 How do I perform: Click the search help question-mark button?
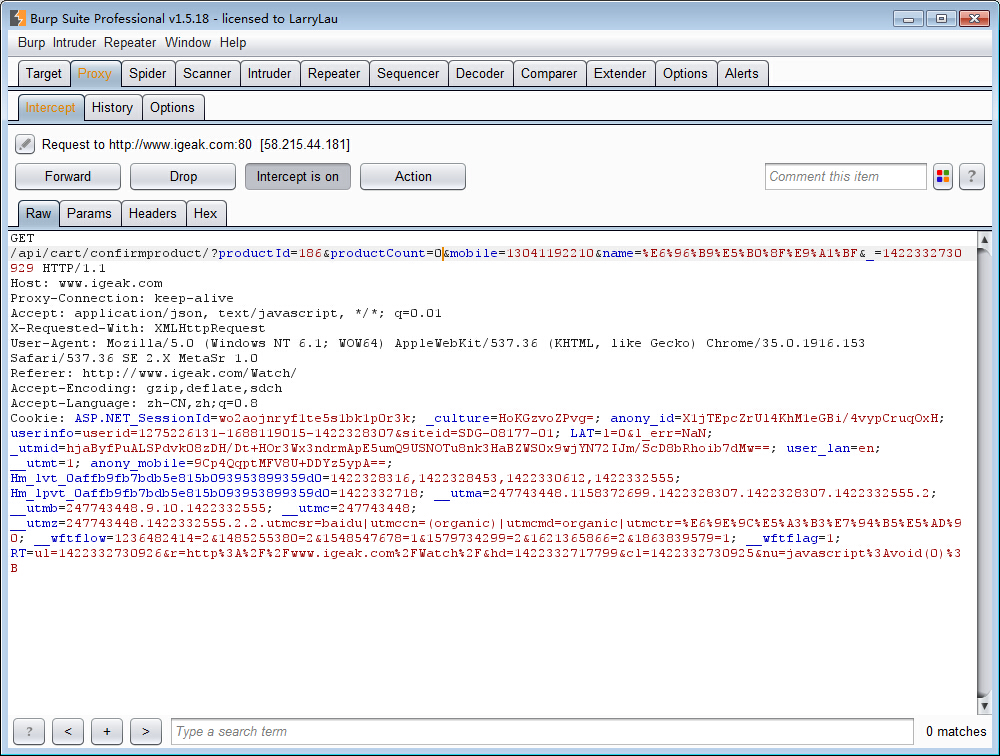pyautogui.click(x=29, y=732)
